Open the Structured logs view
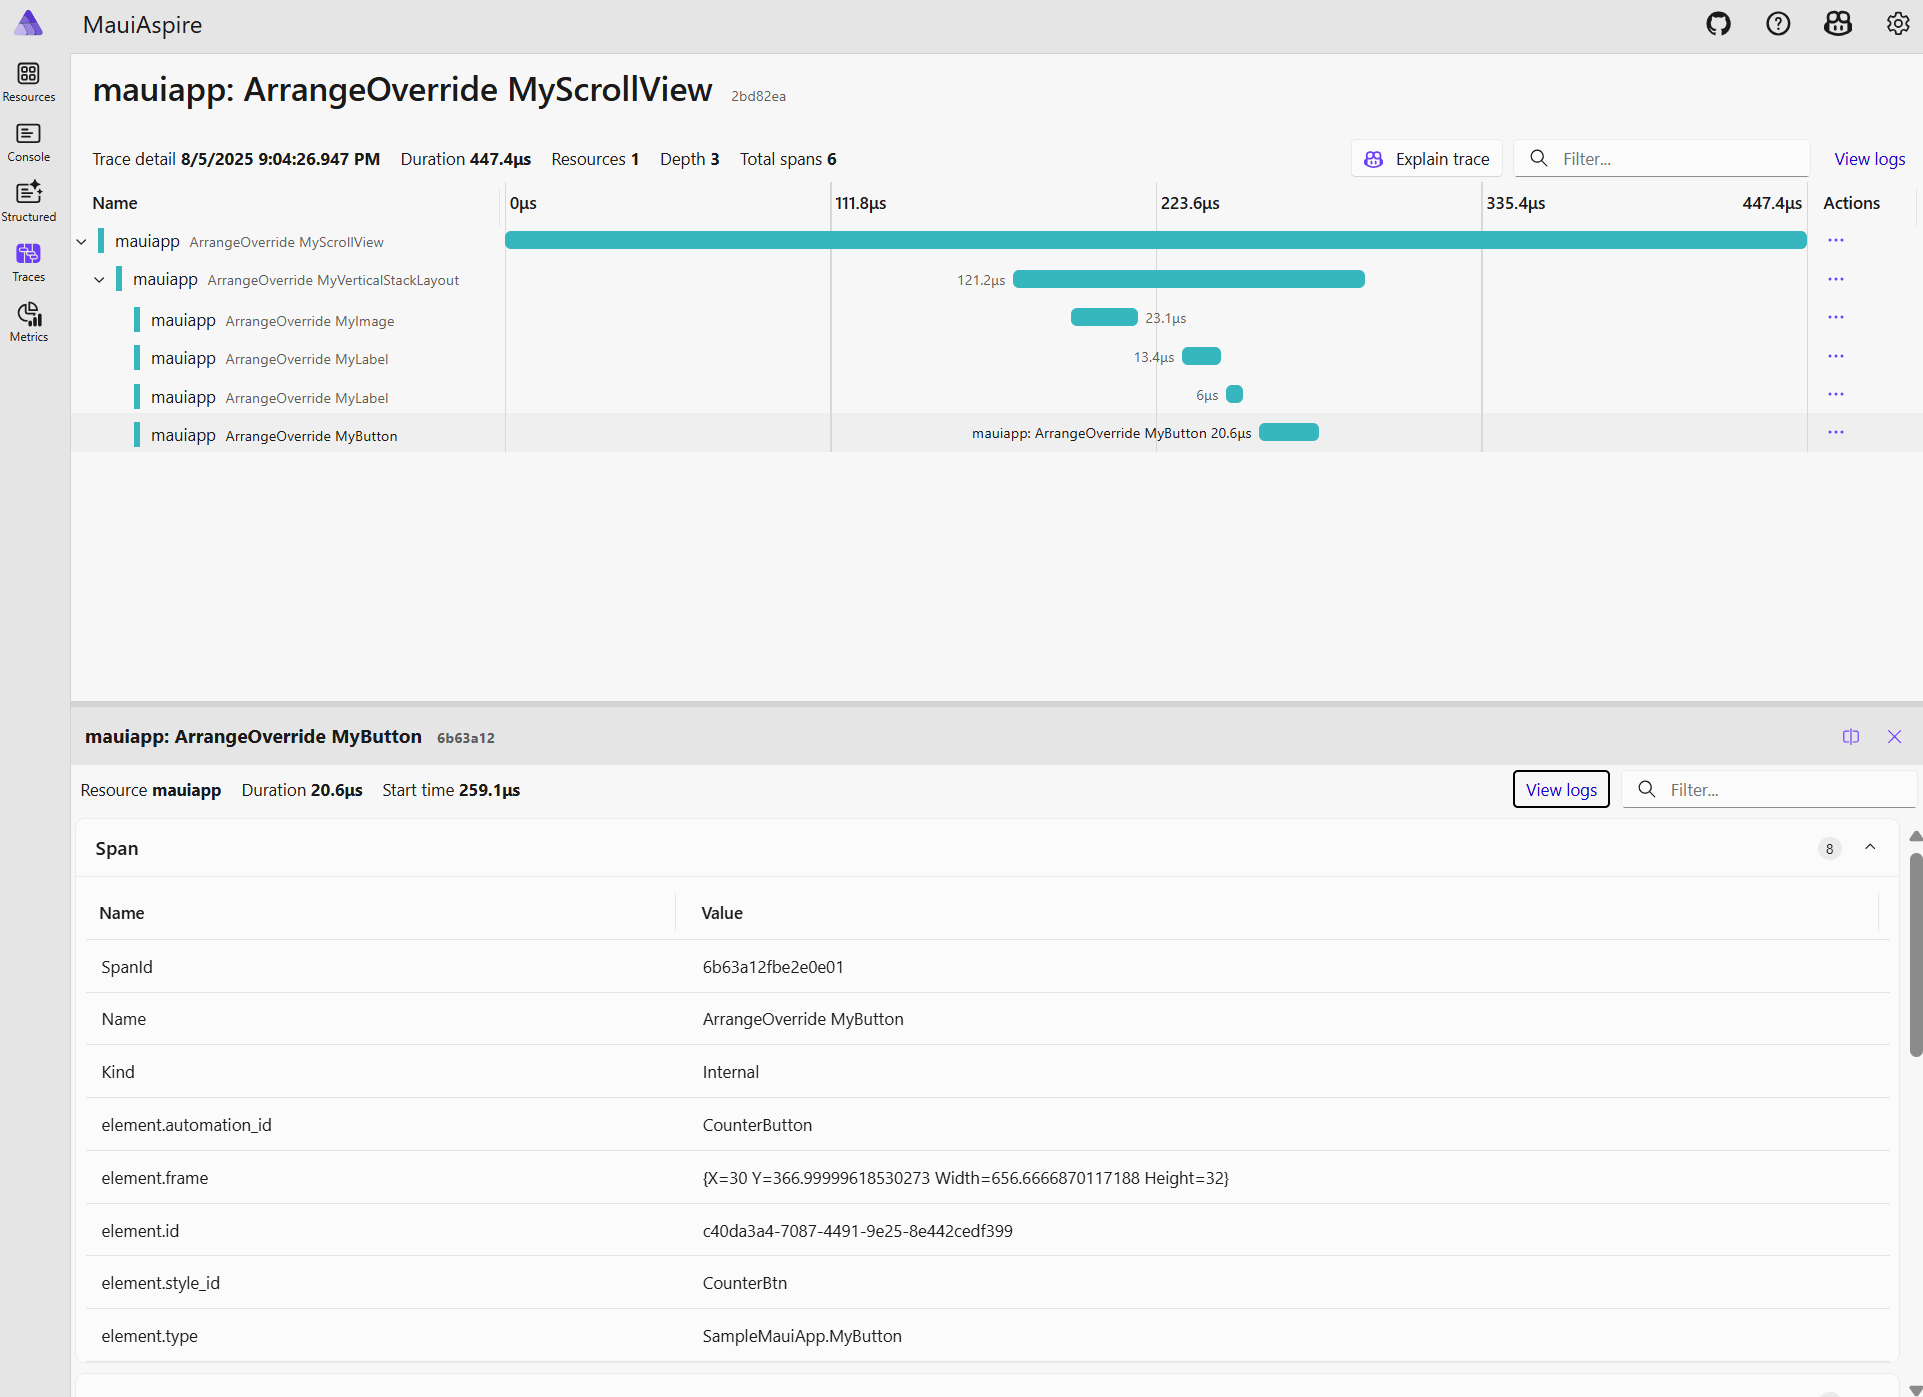 (28, 200)
